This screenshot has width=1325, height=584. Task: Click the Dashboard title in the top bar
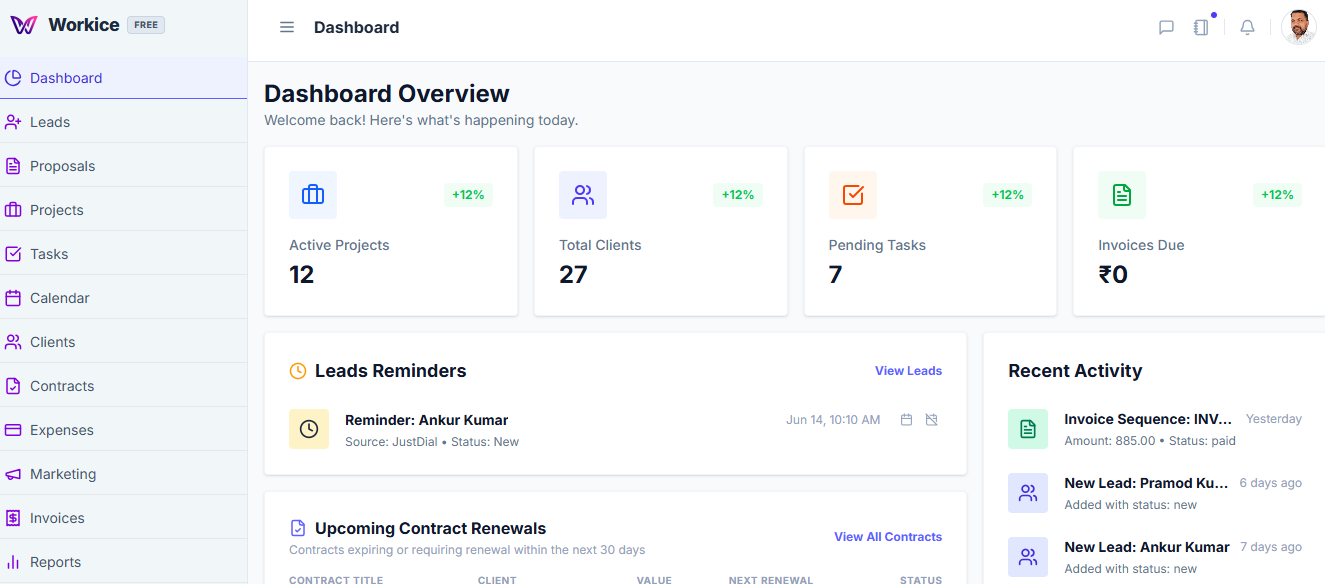coord(356,28)
